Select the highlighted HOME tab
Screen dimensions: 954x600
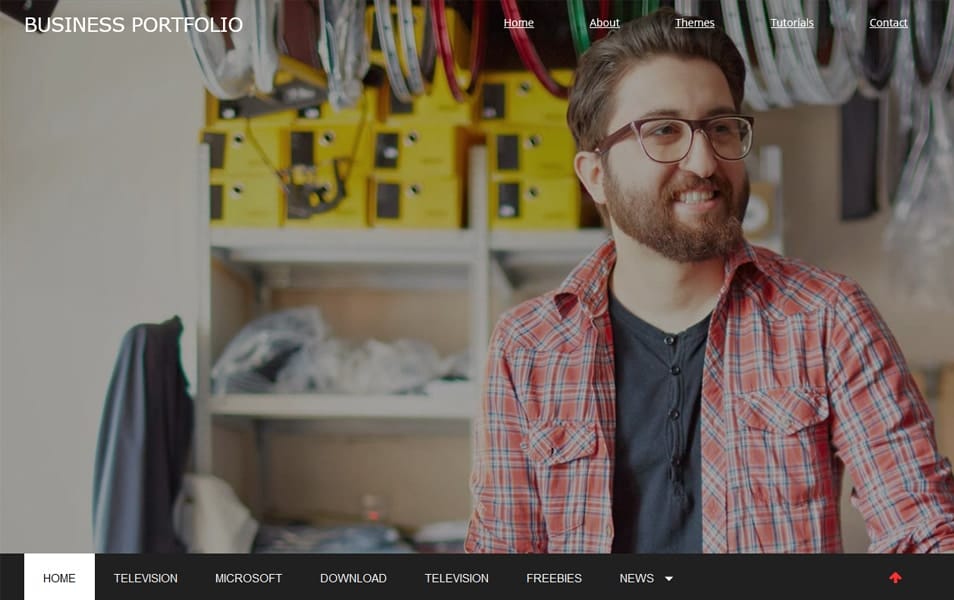pyautogui.click(x=60, y=577)
